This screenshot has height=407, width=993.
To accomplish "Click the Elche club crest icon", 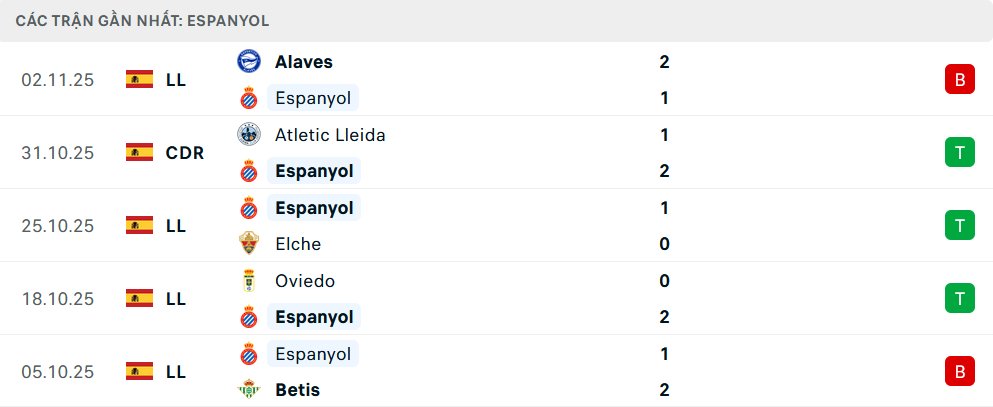I will click(x=248, y=244).
